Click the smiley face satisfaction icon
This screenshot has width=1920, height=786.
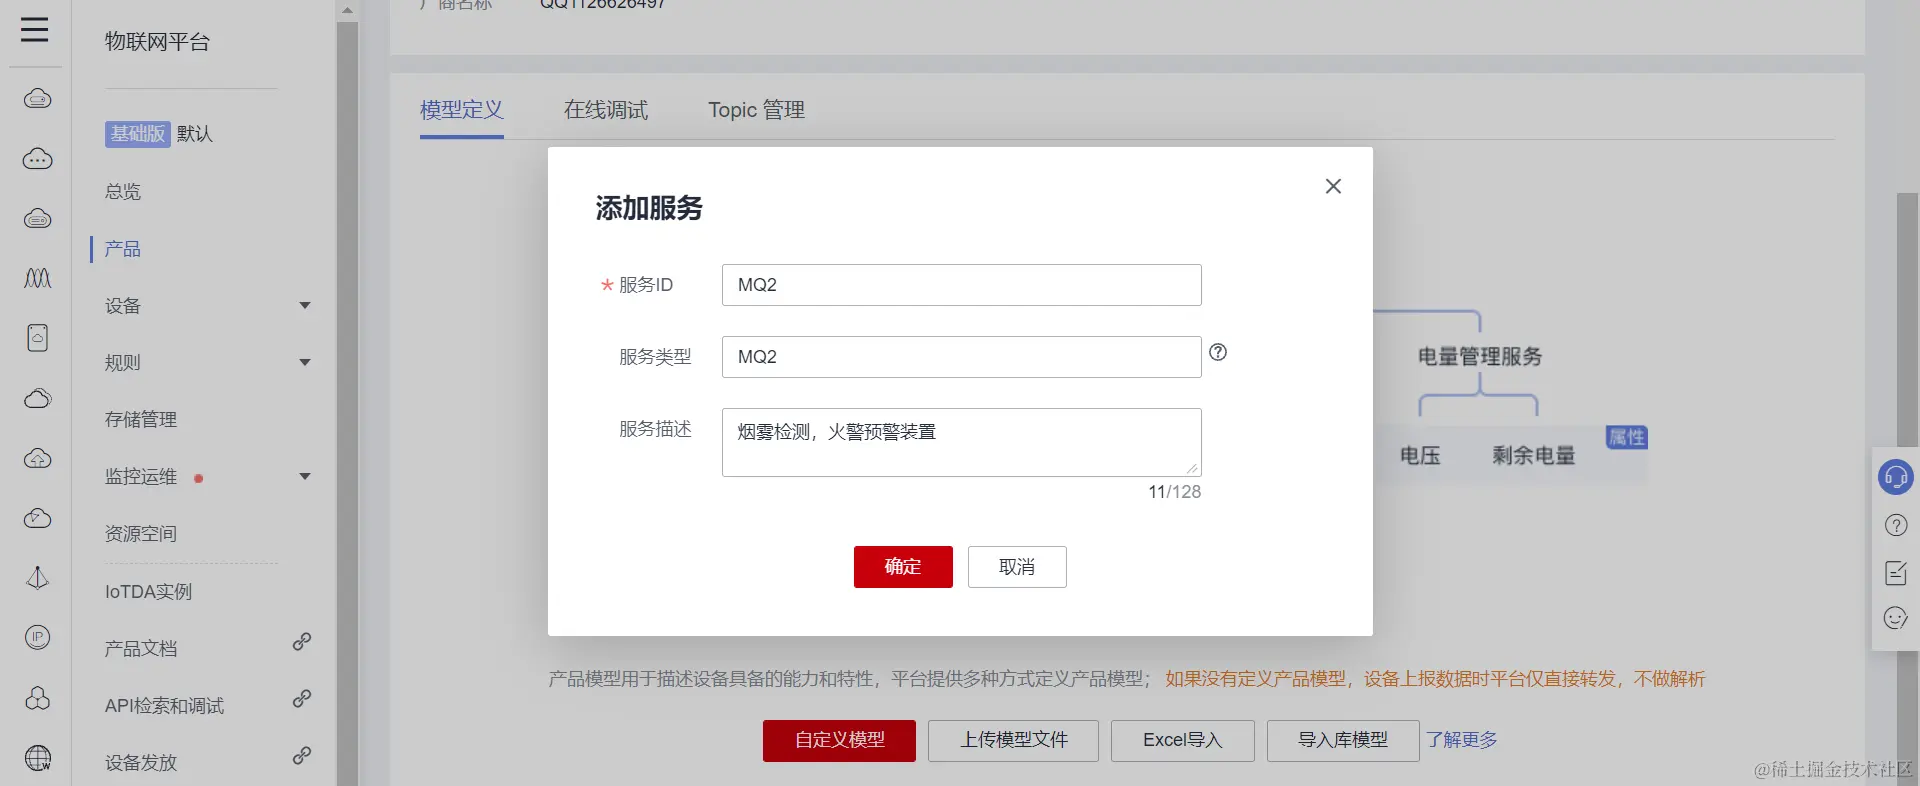pos(1896,618)
